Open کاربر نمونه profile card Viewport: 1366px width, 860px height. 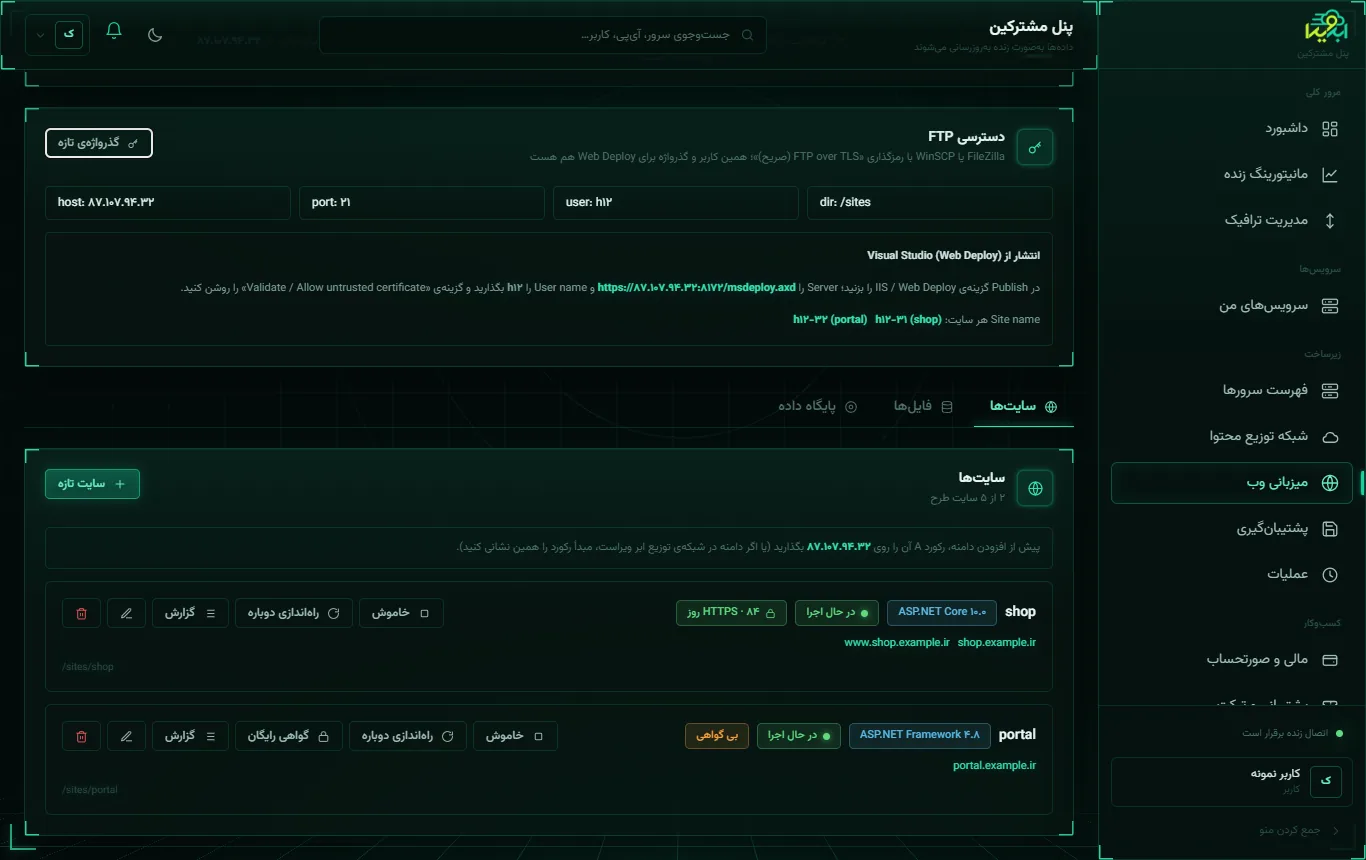(x=1232, y=781)
